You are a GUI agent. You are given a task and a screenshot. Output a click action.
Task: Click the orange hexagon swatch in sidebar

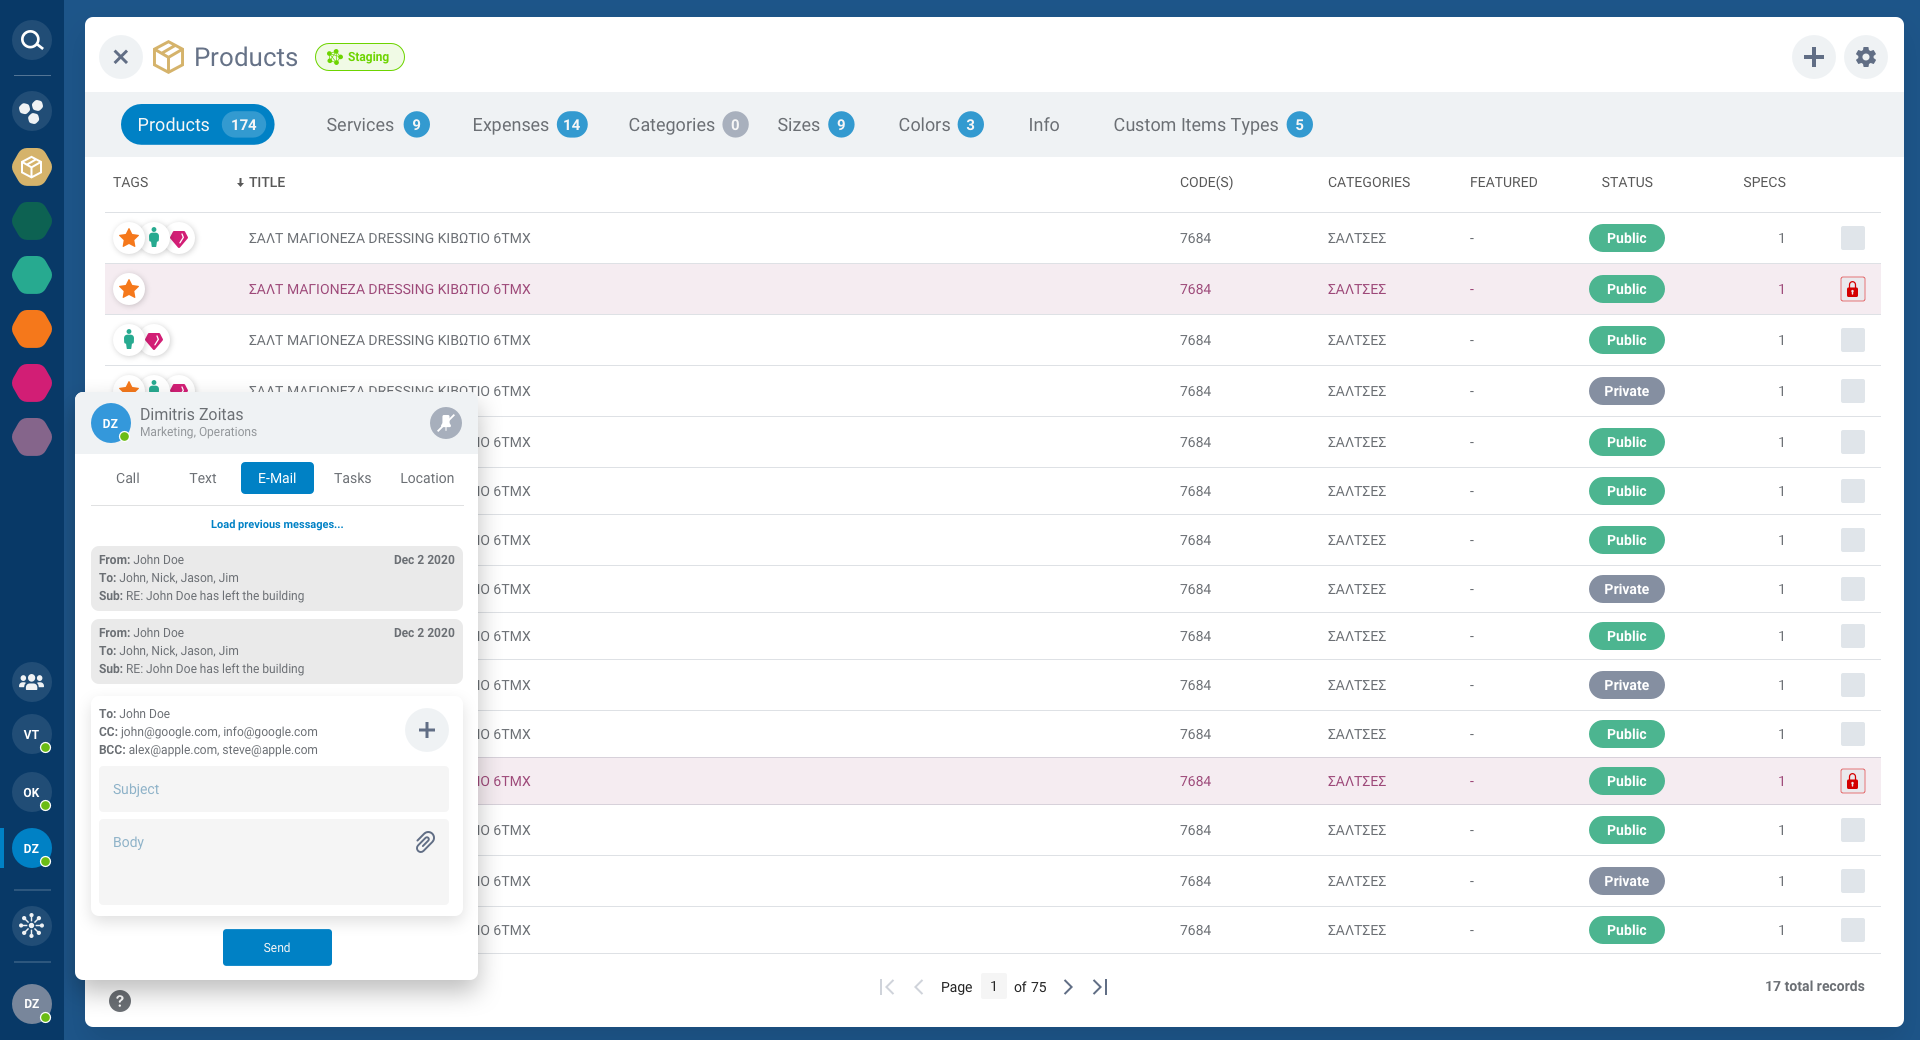pos(31,329)
